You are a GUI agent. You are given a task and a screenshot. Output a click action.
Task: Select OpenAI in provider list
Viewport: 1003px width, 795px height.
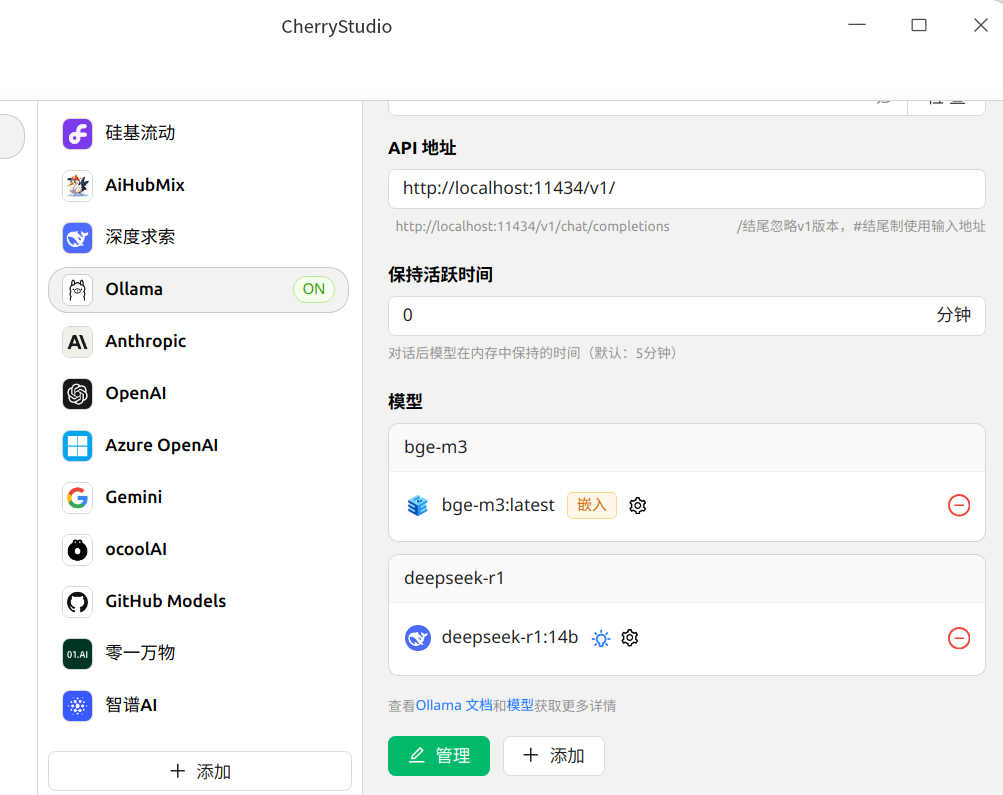coord(198,393)
